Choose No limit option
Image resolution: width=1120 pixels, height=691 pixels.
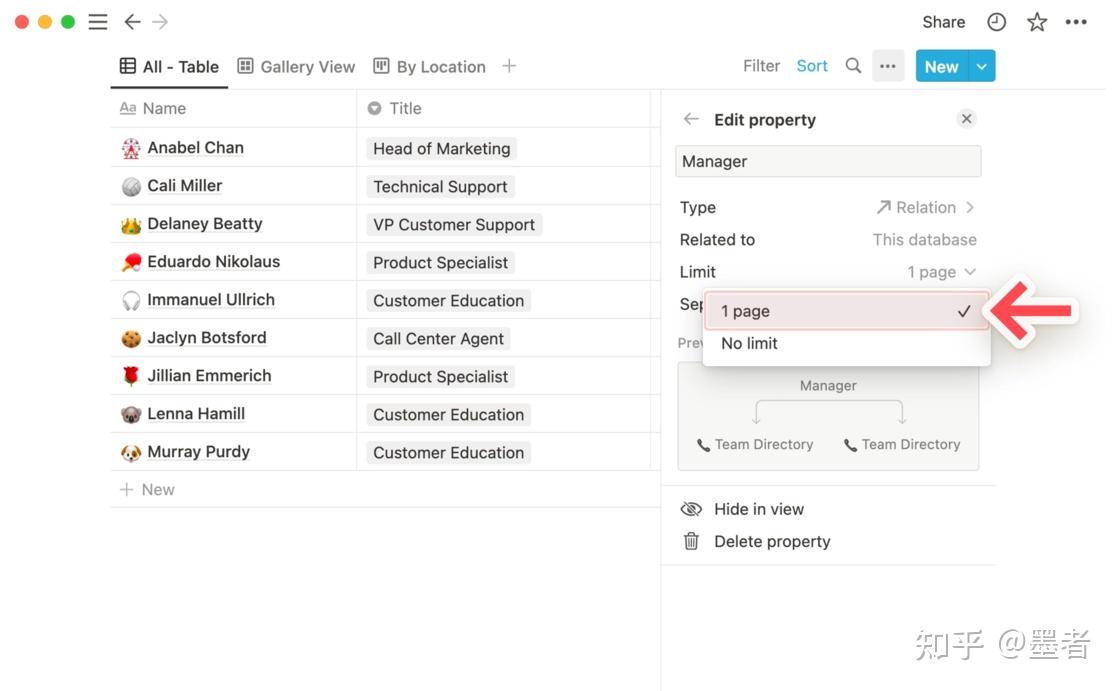(x=750, y=343)
